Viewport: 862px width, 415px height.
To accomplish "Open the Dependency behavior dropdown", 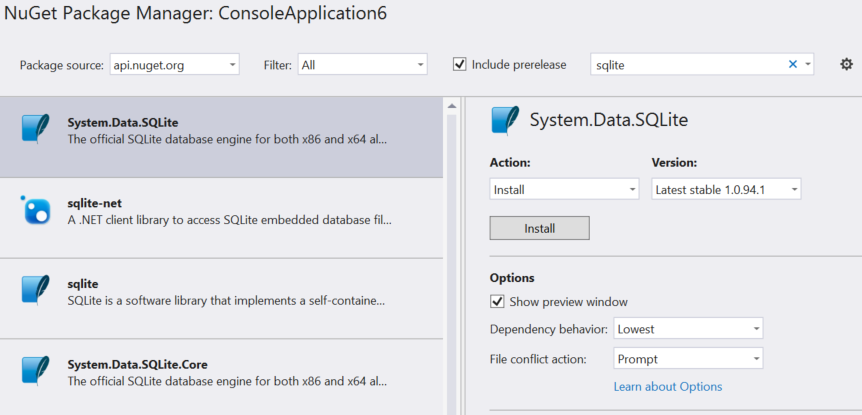I will 688,329.
